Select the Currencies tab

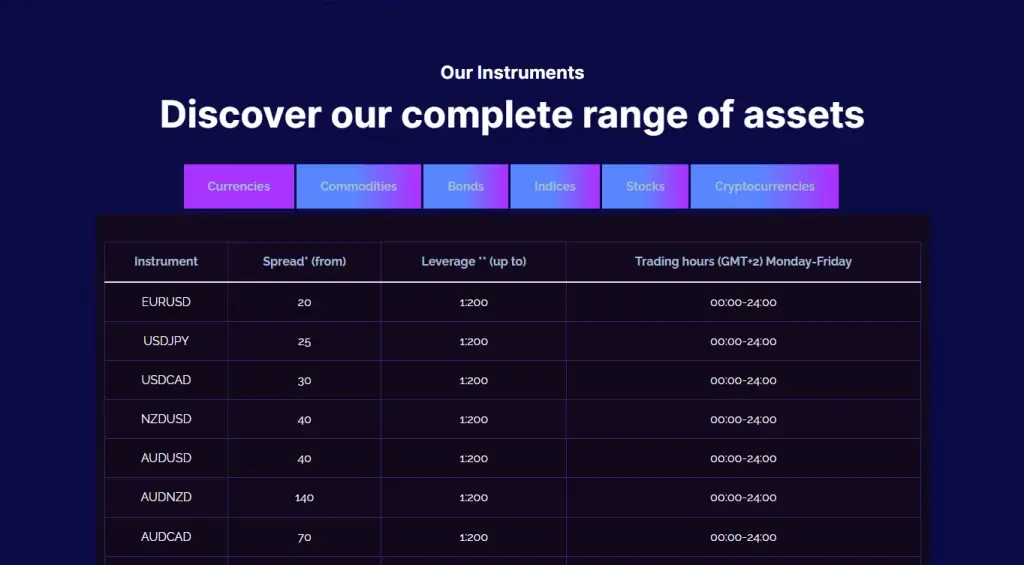[239, 186]
